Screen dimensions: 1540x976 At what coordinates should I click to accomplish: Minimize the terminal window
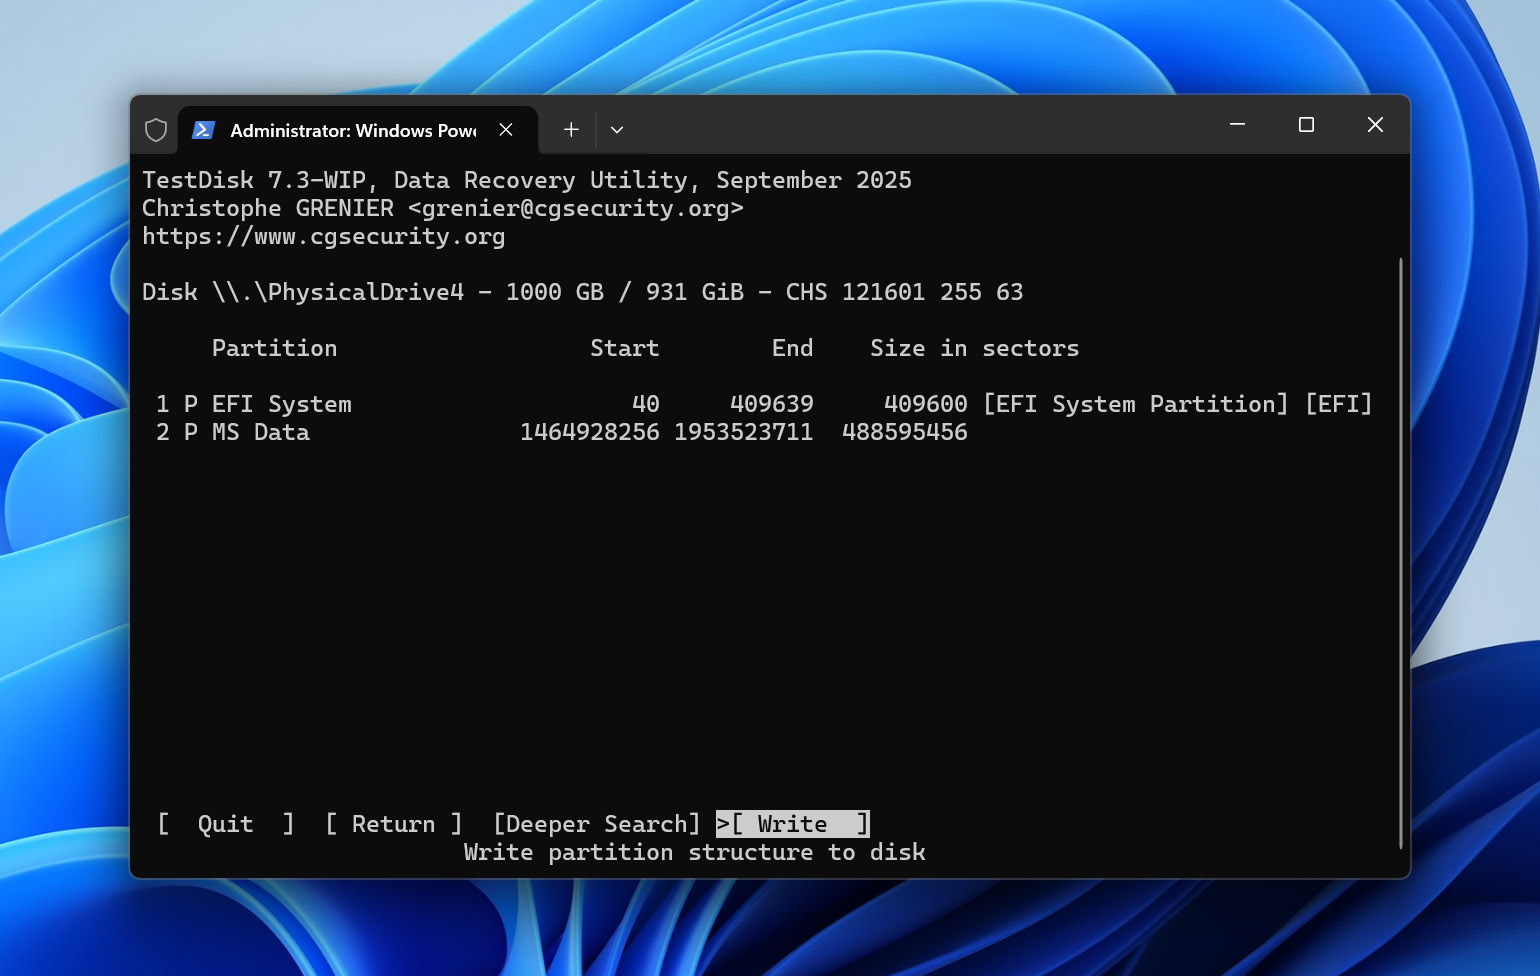point(1237,124)
